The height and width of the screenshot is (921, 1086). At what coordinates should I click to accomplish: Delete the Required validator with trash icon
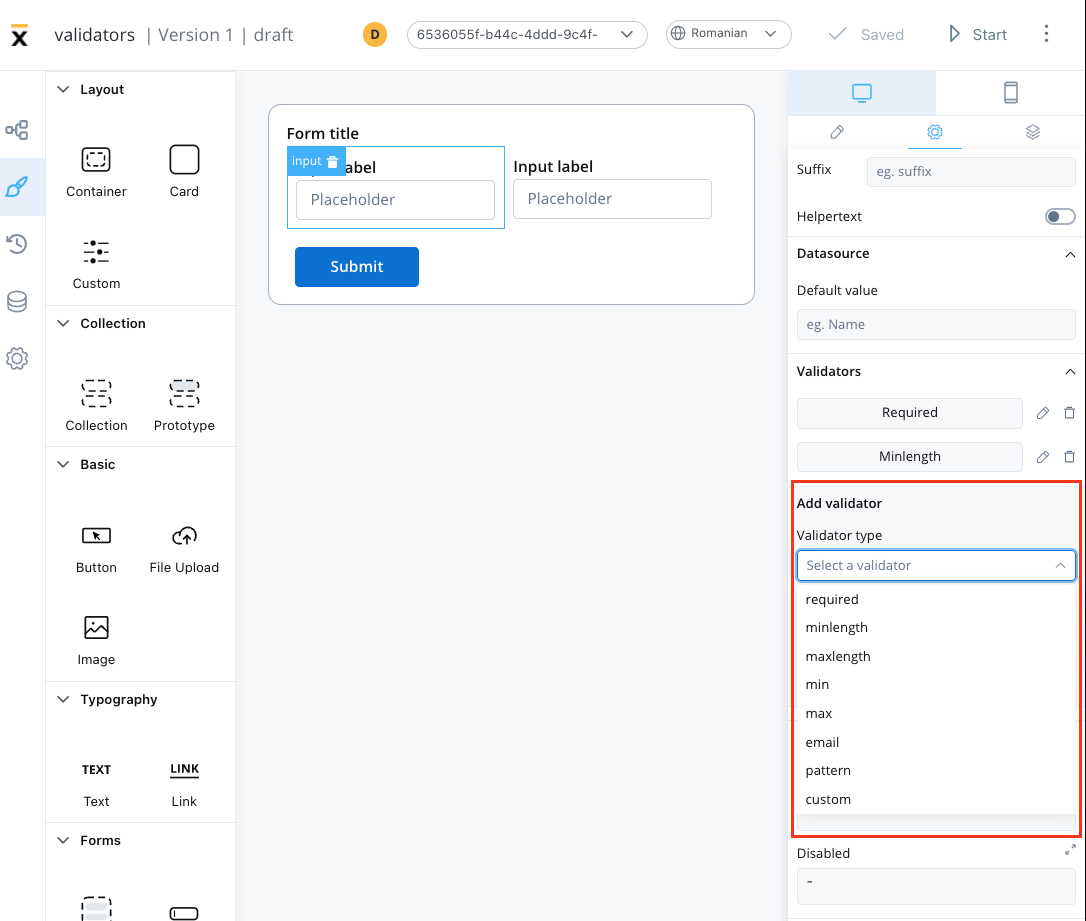coord(1069,413)
